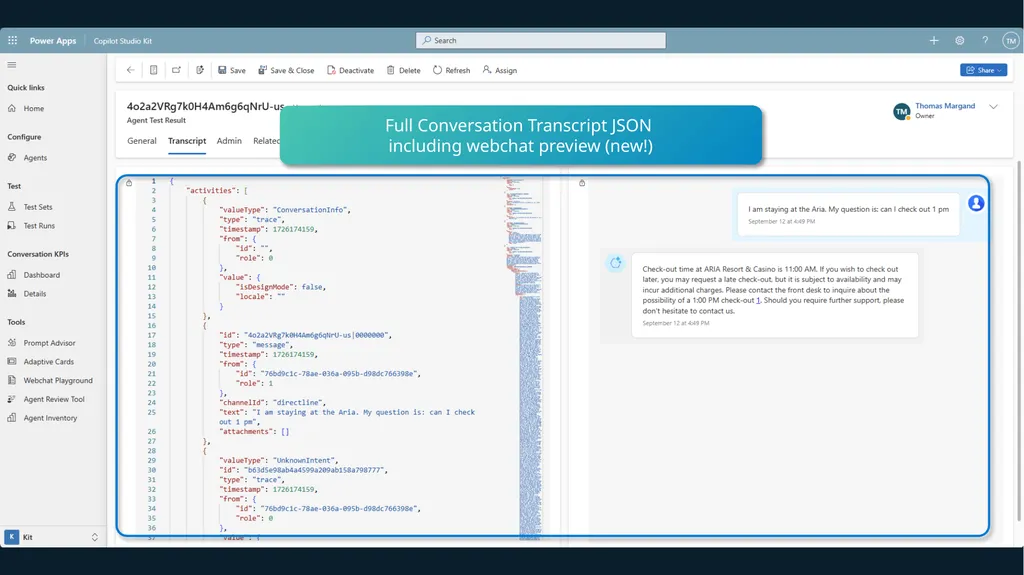Image resolution: width=1024 pixels, height=575 pixels.
Task: Go back using the back arrow
Action: point(131,70)
